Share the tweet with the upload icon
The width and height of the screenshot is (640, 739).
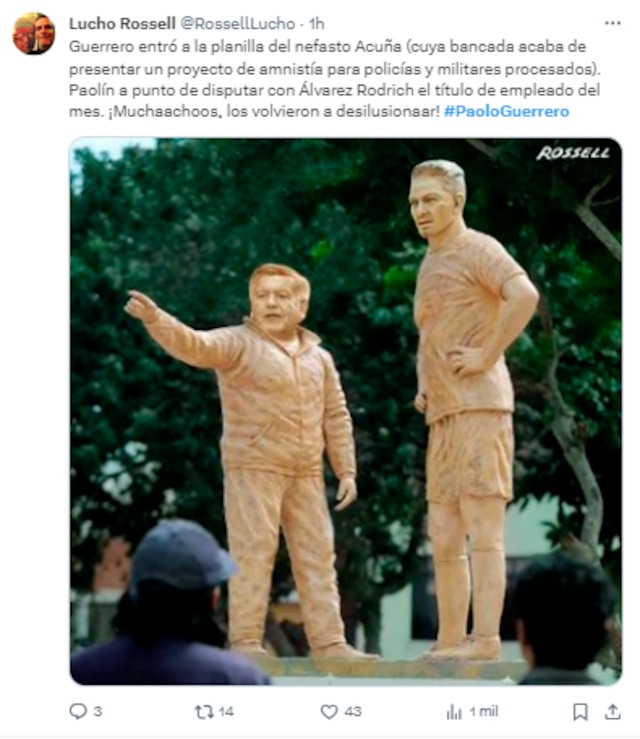[x=612, y=712]
